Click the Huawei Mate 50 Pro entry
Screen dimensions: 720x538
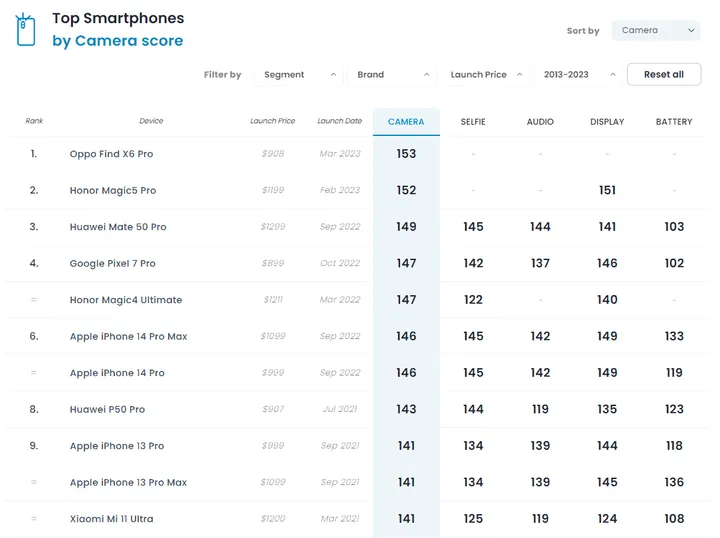[x=118, y=227]
